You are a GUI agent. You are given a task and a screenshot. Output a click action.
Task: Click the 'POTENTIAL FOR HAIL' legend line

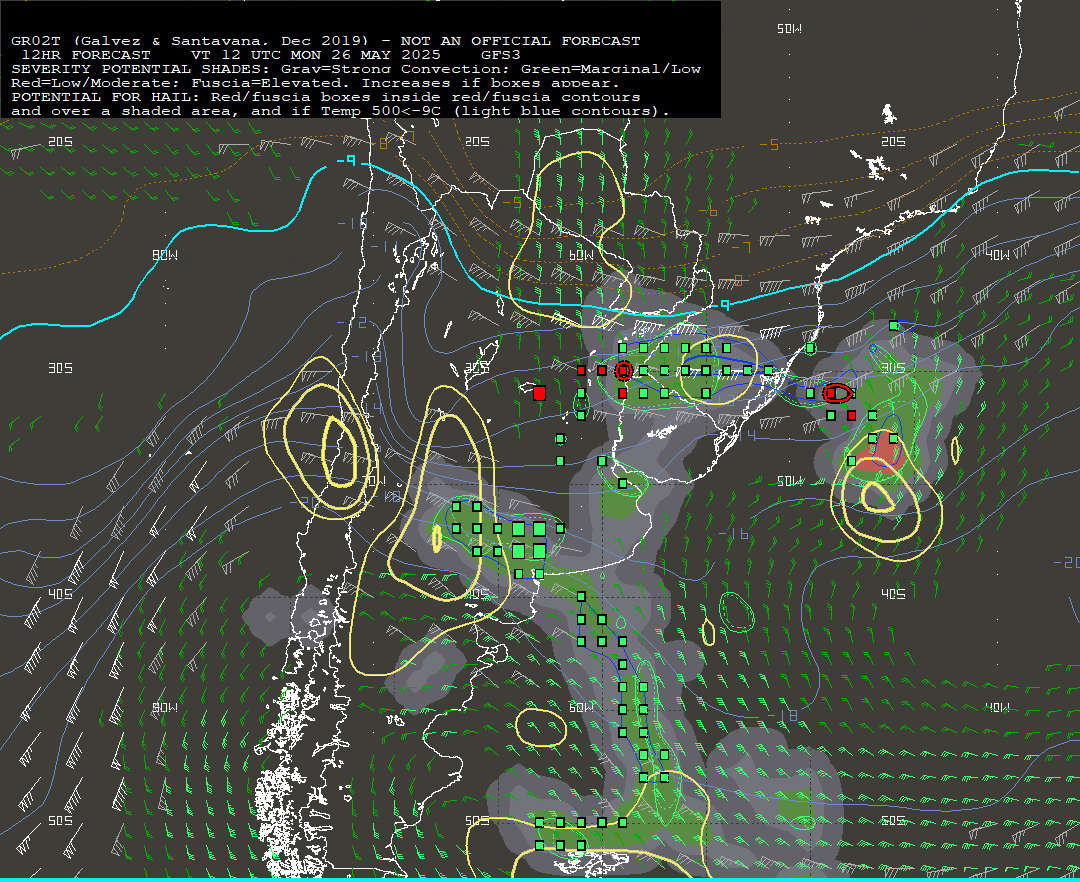tap(326, 96)
